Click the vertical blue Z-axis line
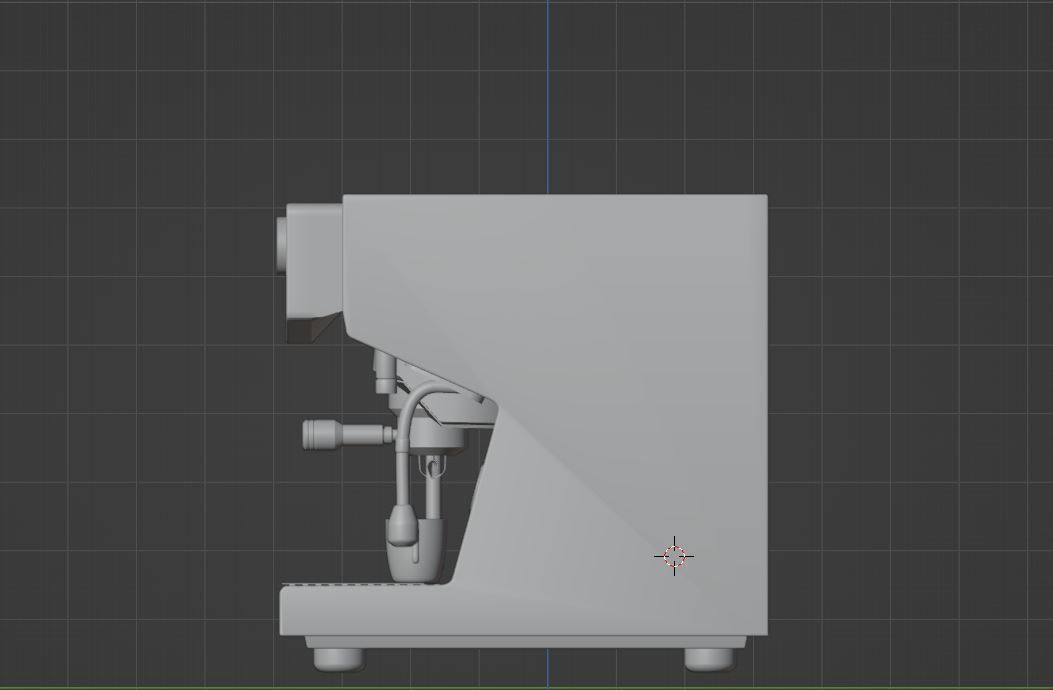This screenshot has height=690, width=1053. 548,100
